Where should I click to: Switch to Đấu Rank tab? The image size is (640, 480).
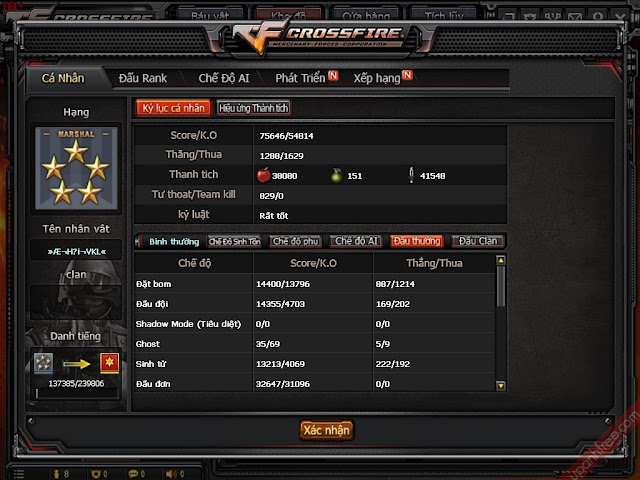click(142, 78)
